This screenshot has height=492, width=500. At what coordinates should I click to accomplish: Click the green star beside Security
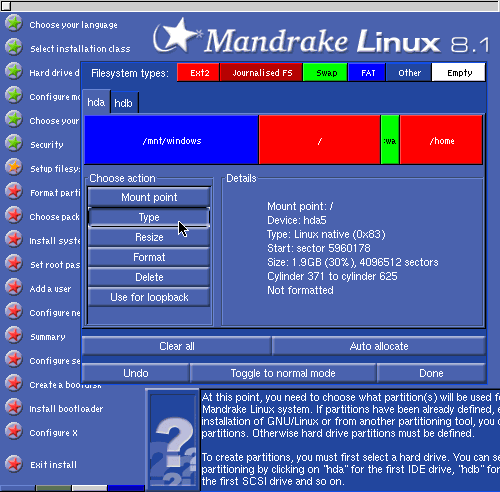[14, 143]
